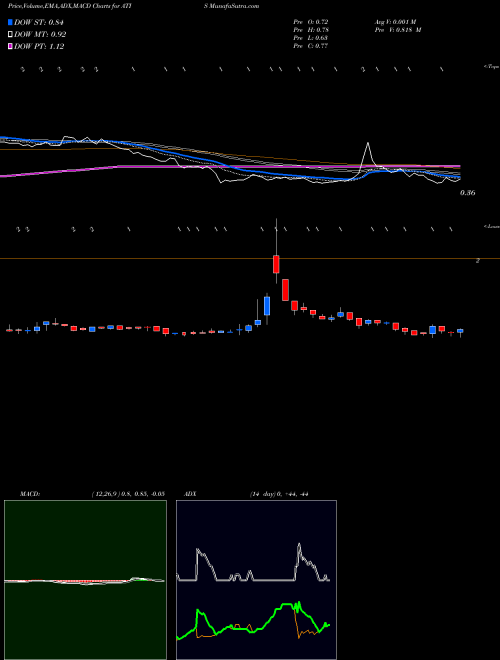Image resolution: width=500 pixels, height=660 pixels.
Task: Open the dark blue ADX chart panel
Action: point(256,580)
